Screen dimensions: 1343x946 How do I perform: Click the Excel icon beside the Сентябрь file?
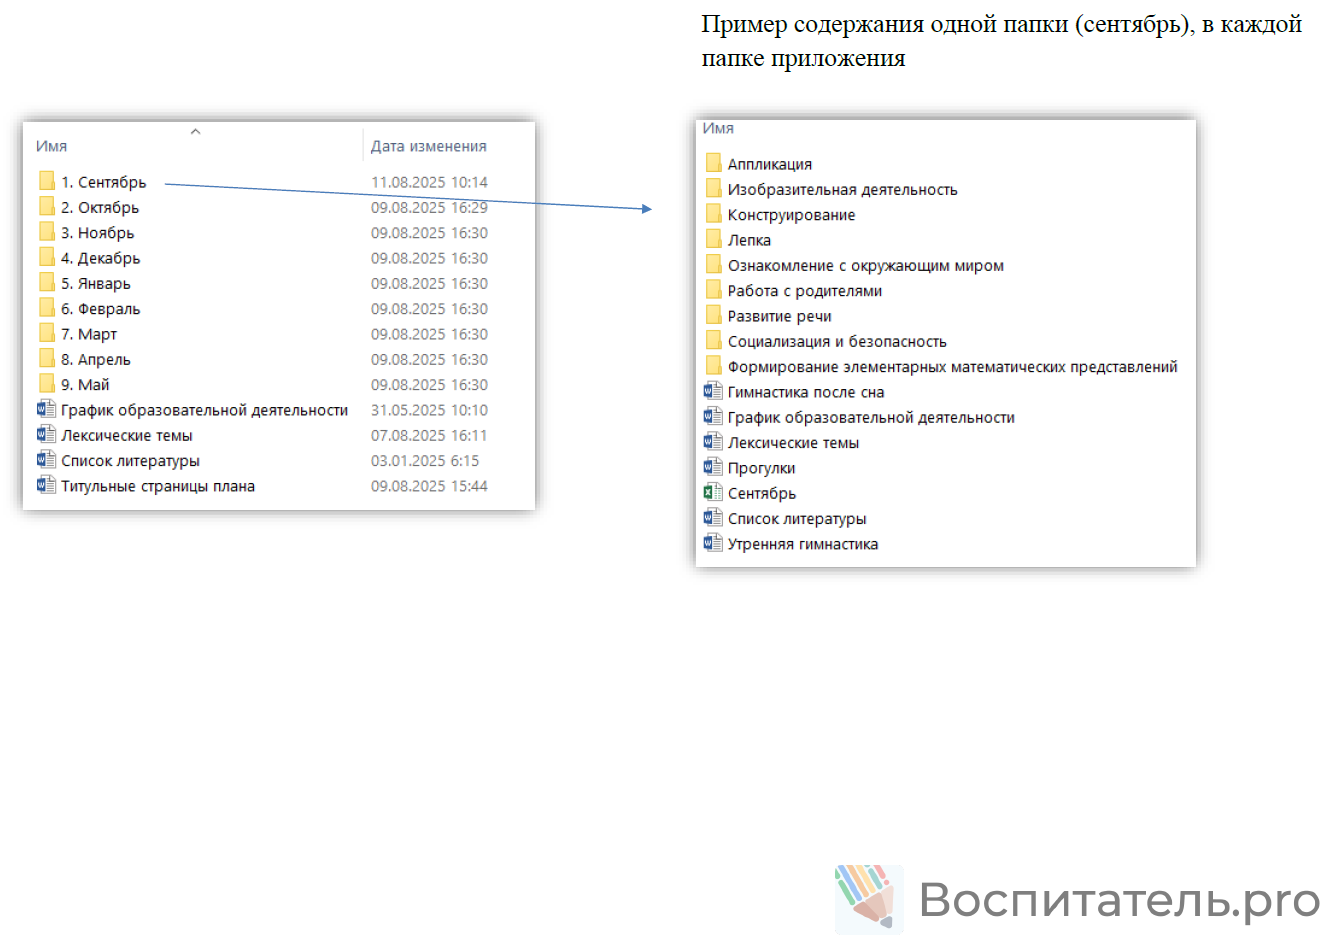coord(713,492)
